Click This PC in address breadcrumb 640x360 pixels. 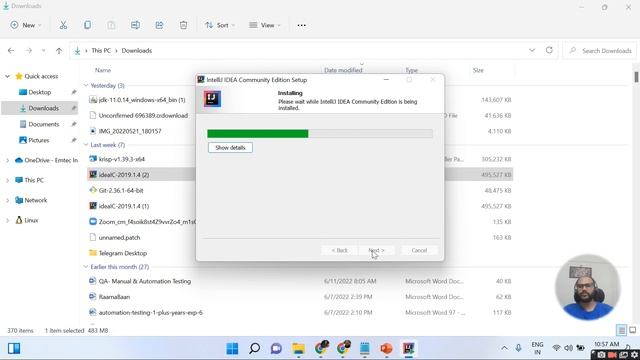[x=101, y=51]
